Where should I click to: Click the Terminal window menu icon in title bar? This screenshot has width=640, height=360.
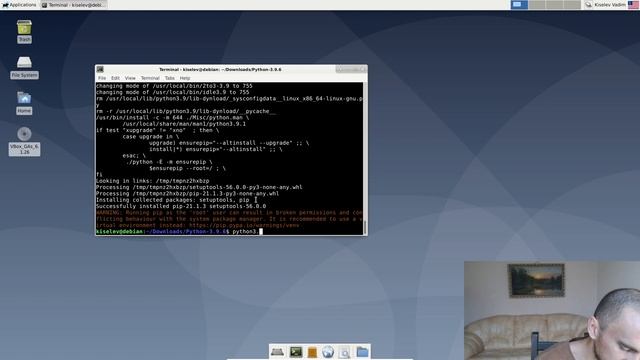point(100,69)
